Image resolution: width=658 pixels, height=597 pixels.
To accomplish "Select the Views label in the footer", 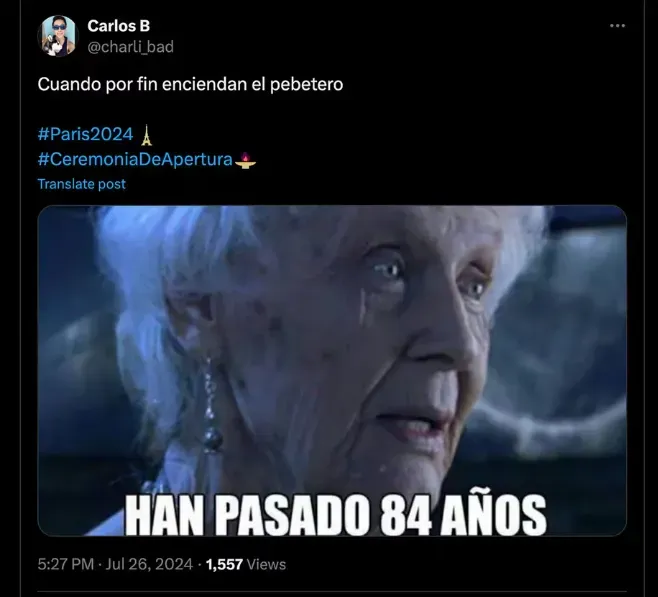I will (266, 564).
